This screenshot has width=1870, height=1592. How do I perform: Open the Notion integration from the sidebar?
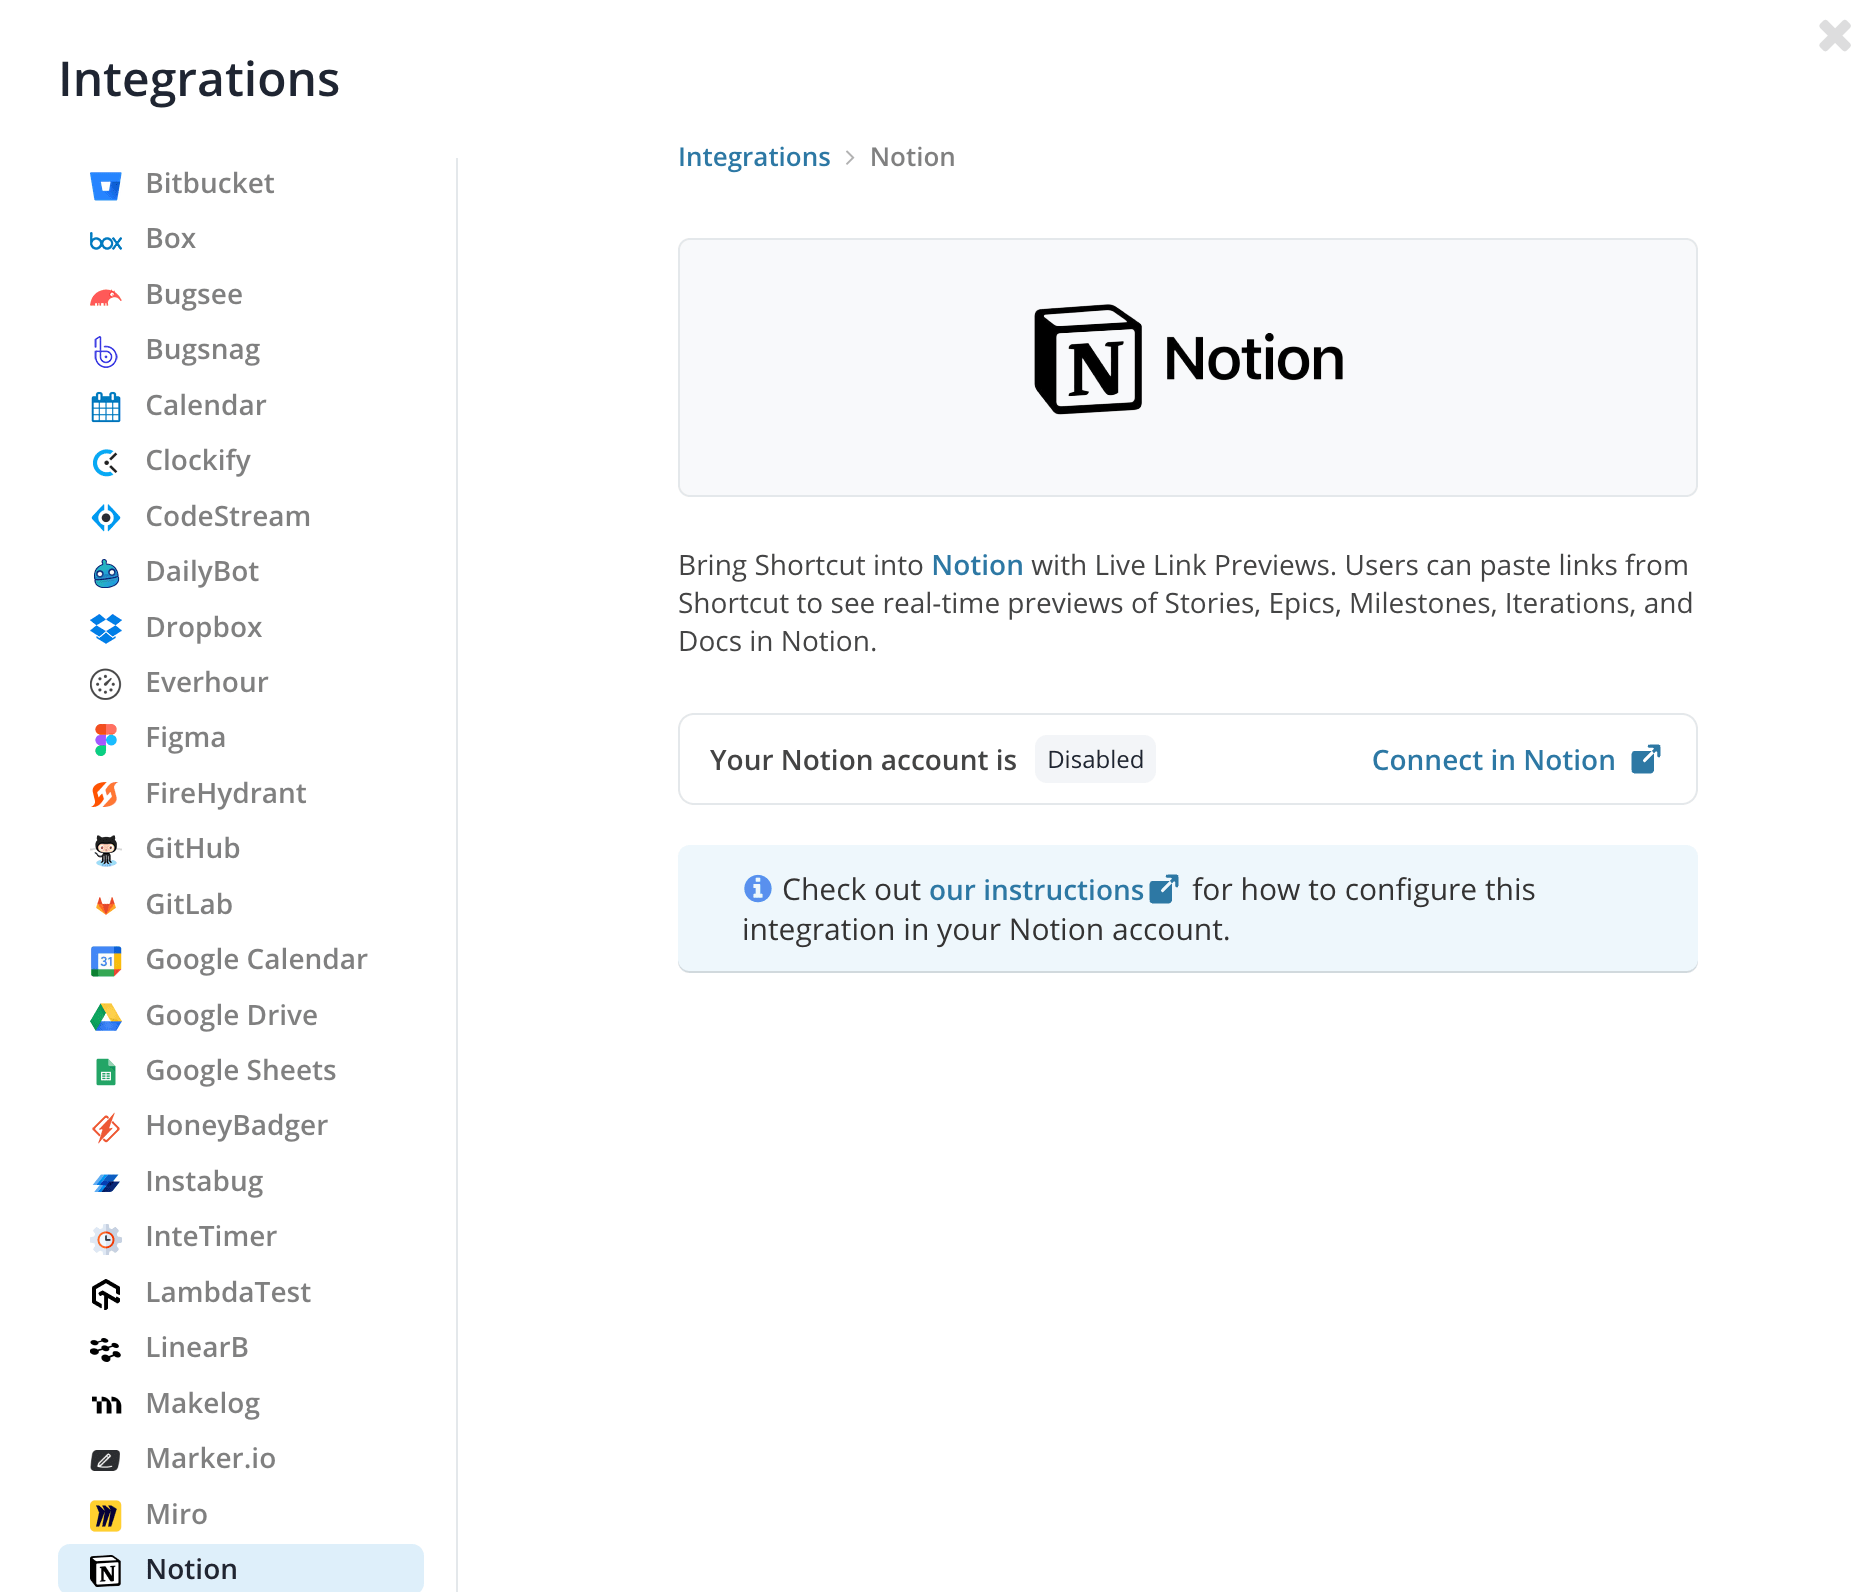coord(190,1569)
